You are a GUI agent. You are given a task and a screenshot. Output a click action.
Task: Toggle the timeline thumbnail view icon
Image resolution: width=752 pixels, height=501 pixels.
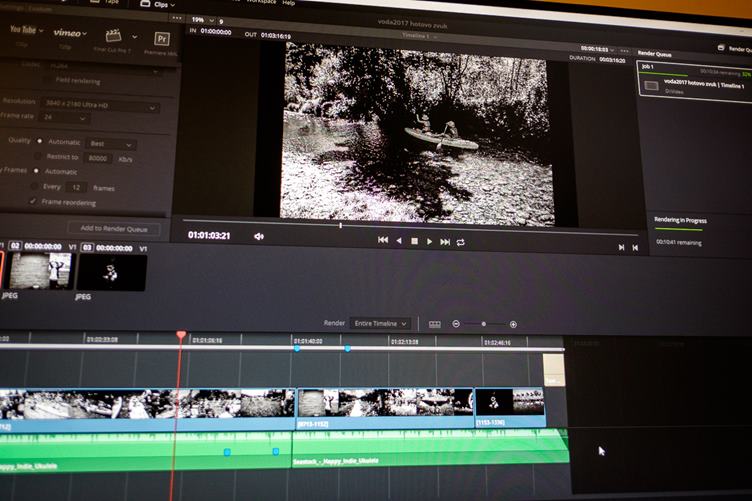(x=435, y=325)
